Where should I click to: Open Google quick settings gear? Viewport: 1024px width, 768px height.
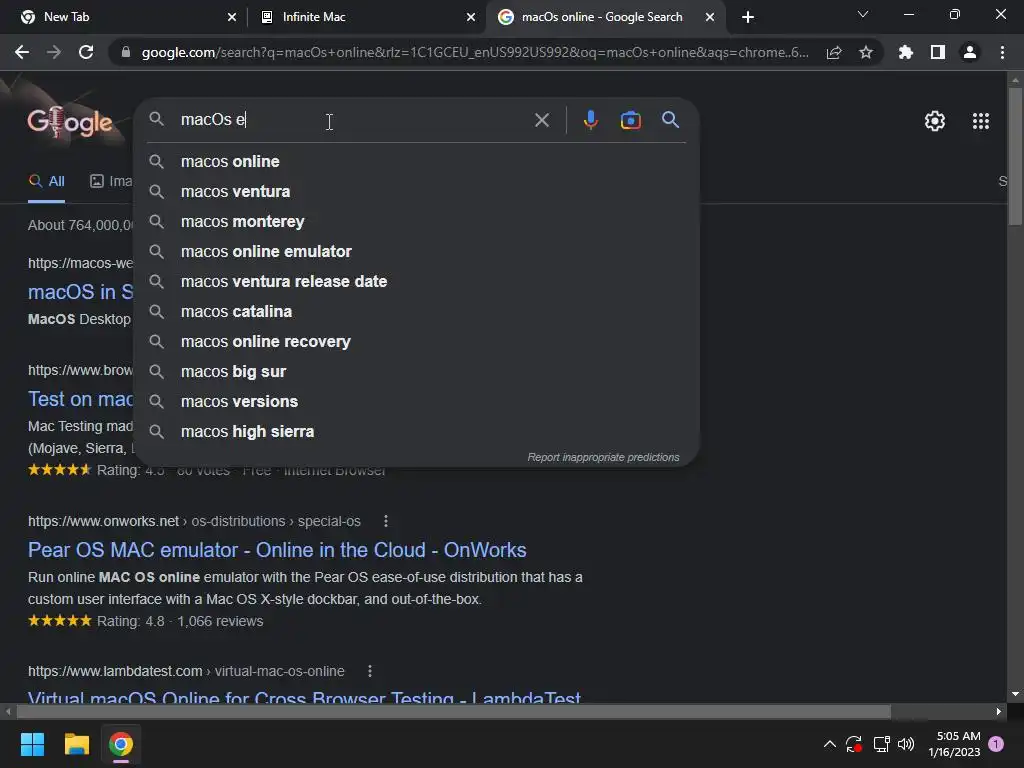pyautogui.click(x=935, y=121)
